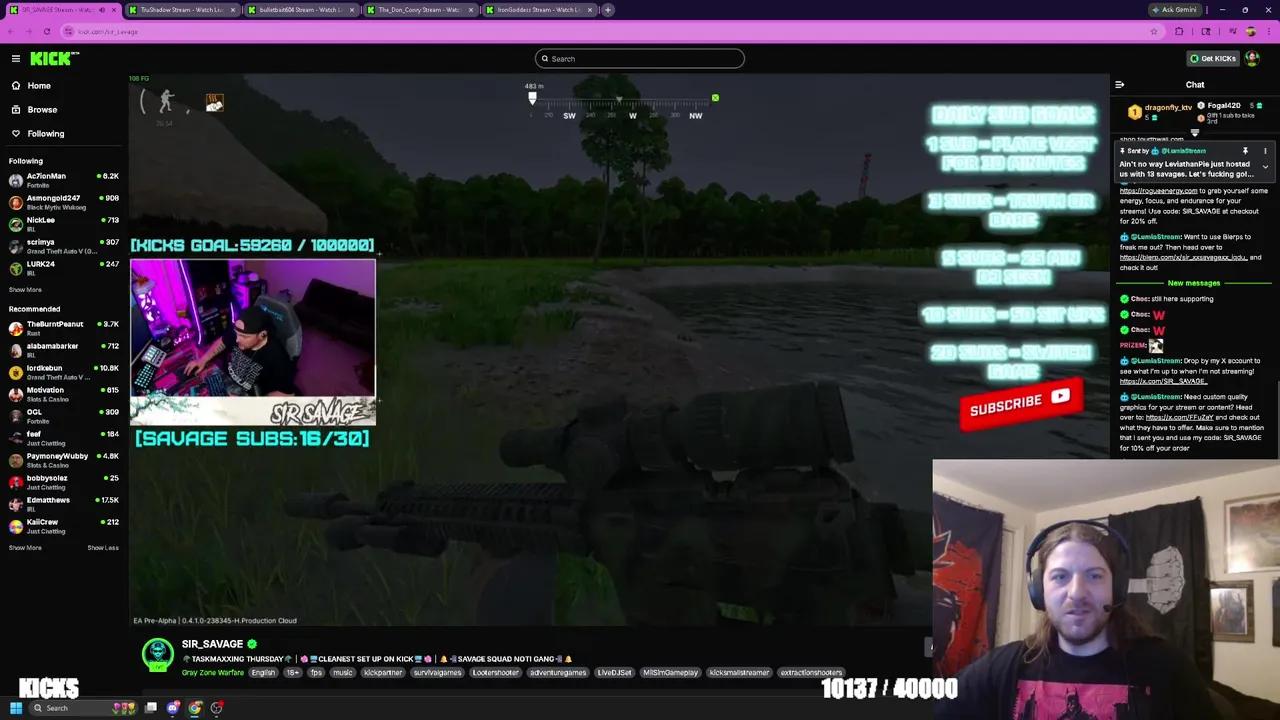Open Discord from the taskbar
The image size is (1280, 720).
point(173,708)
